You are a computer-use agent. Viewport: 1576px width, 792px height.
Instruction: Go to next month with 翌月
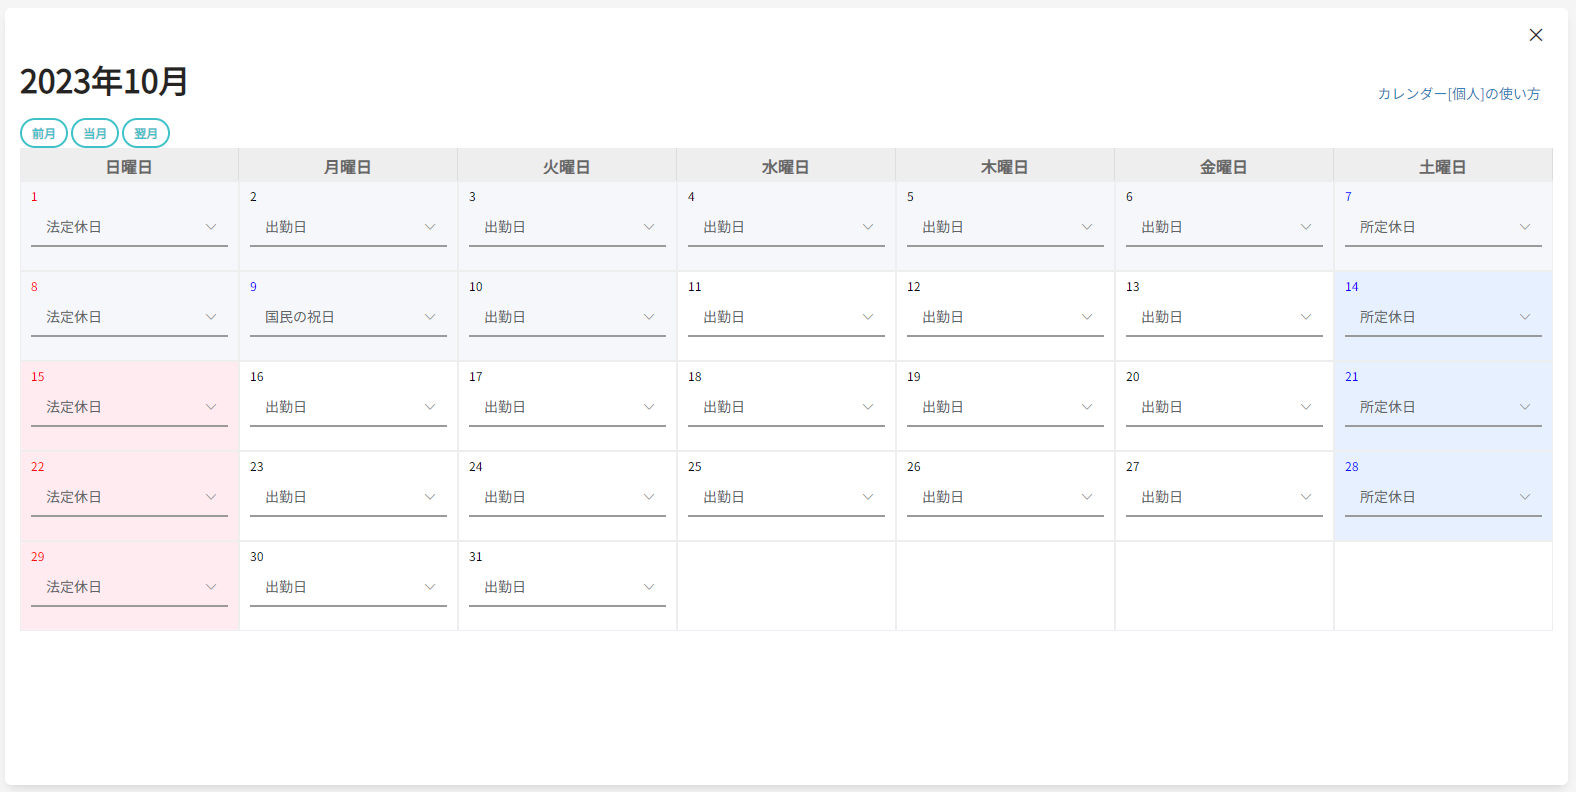(146, 133)
